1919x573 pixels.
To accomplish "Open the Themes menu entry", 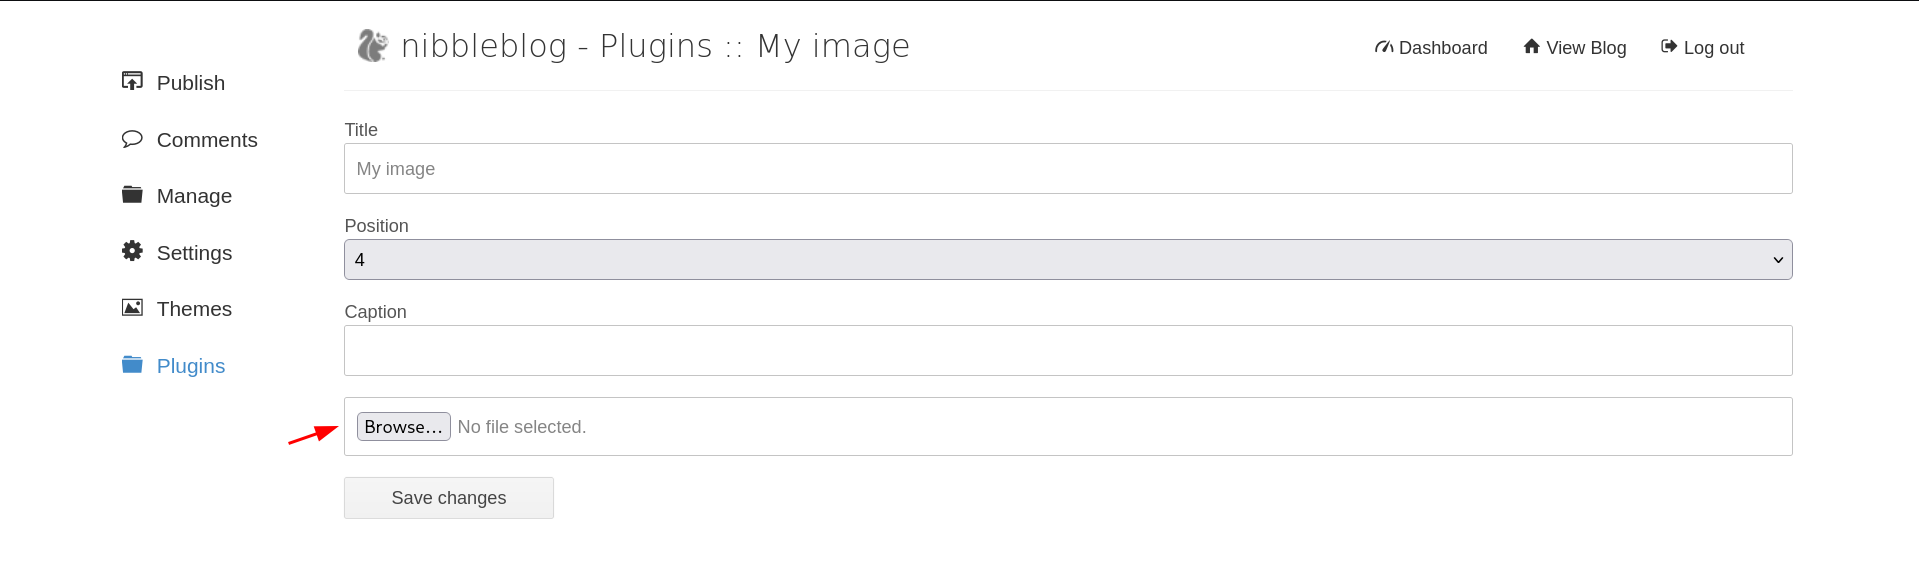I will (x=194, y=309).
